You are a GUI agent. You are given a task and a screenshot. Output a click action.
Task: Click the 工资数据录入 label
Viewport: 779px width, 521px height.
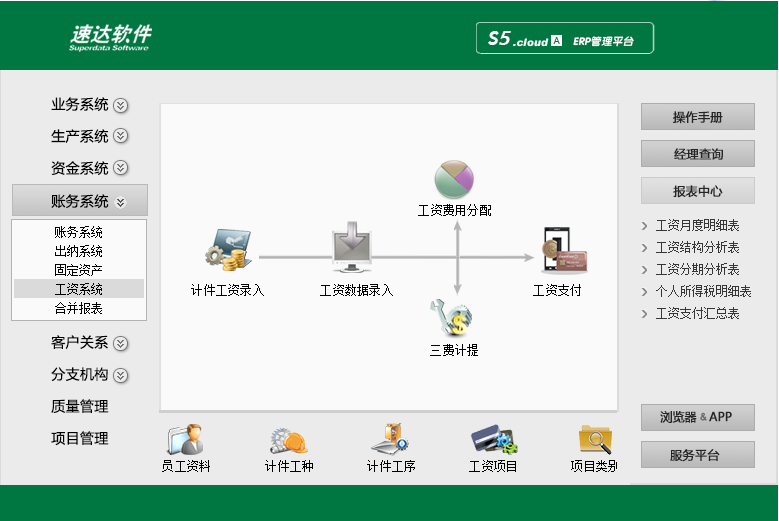point(356,290)
